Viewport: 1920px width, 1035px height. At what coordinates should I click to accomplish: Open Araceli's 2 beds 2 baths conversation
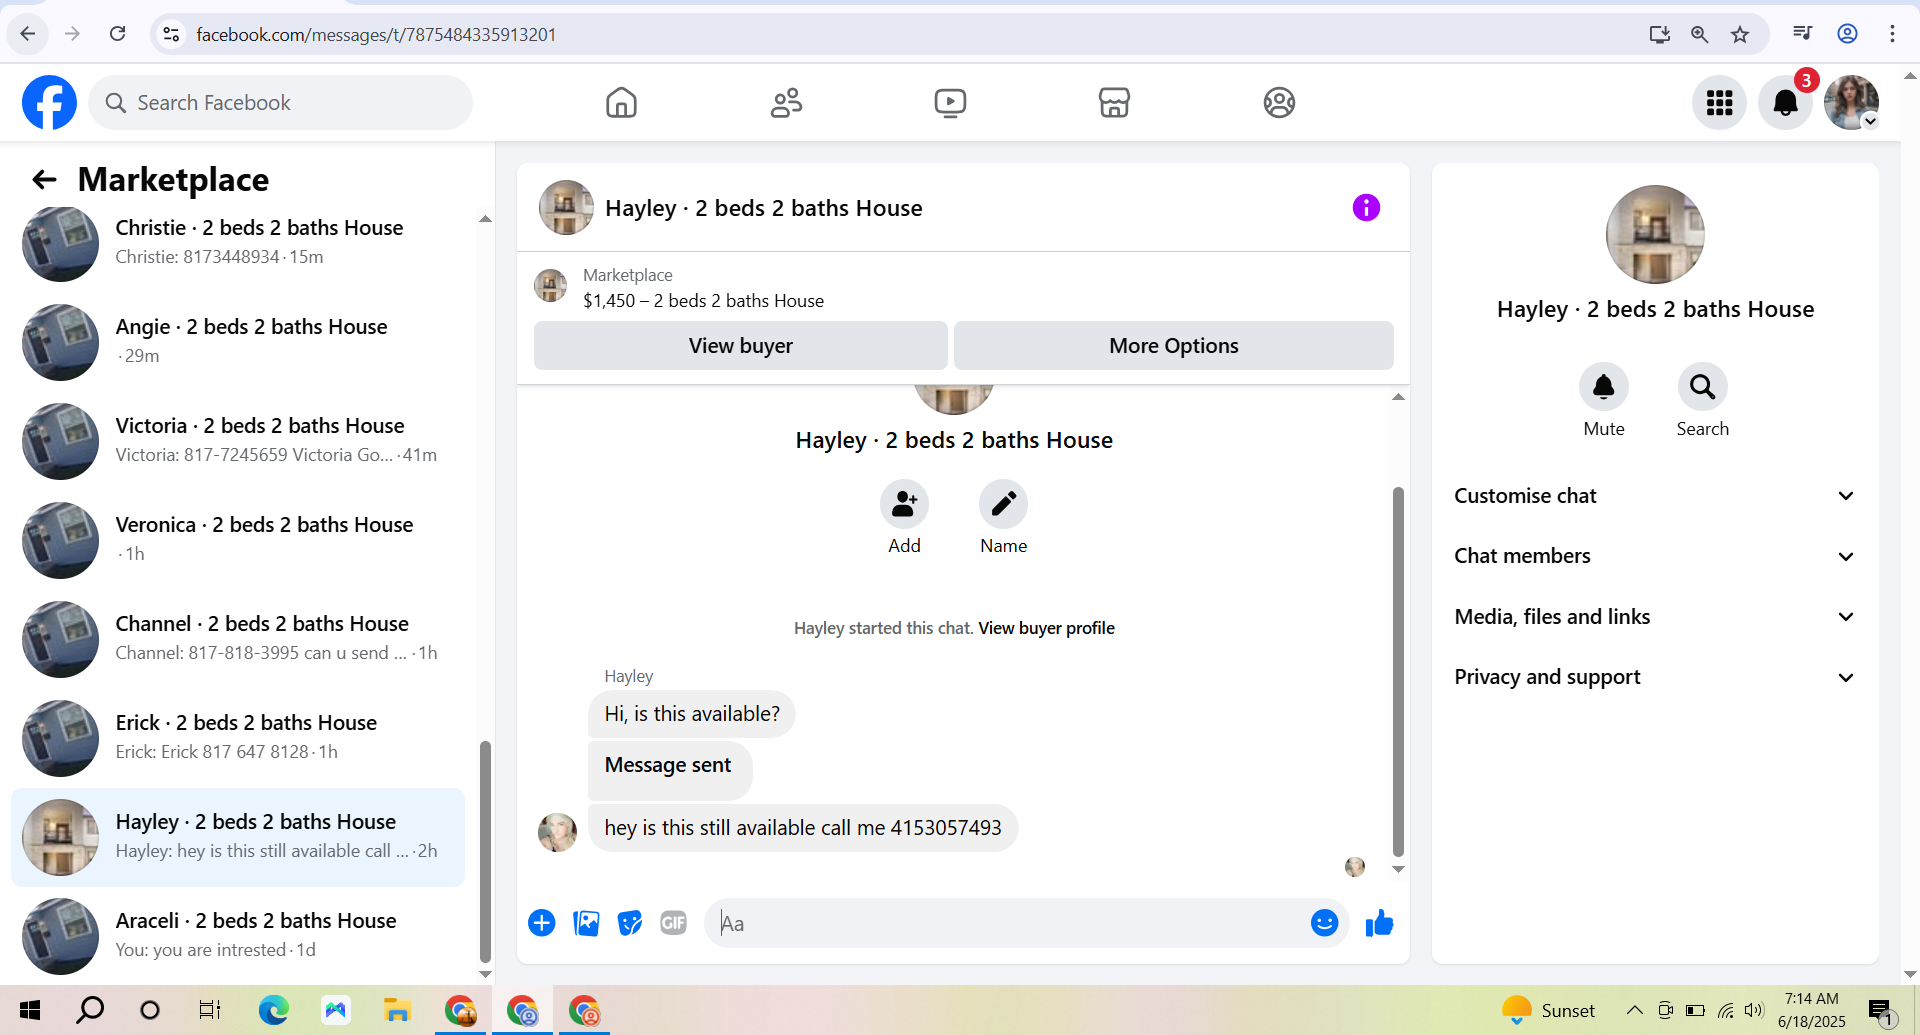pos(238,936)
